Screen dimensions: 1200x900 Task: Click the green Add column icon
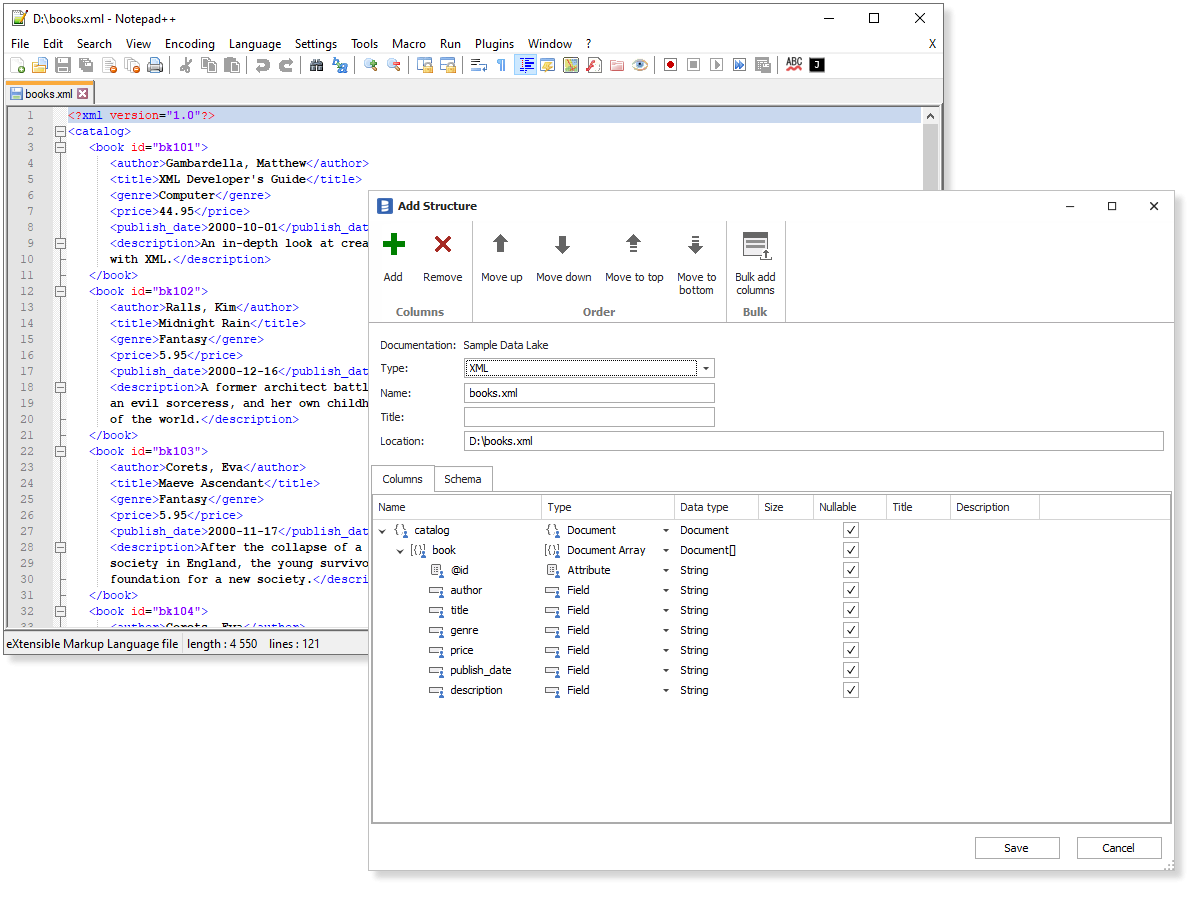pyautogui.click(x=393, y=245)
